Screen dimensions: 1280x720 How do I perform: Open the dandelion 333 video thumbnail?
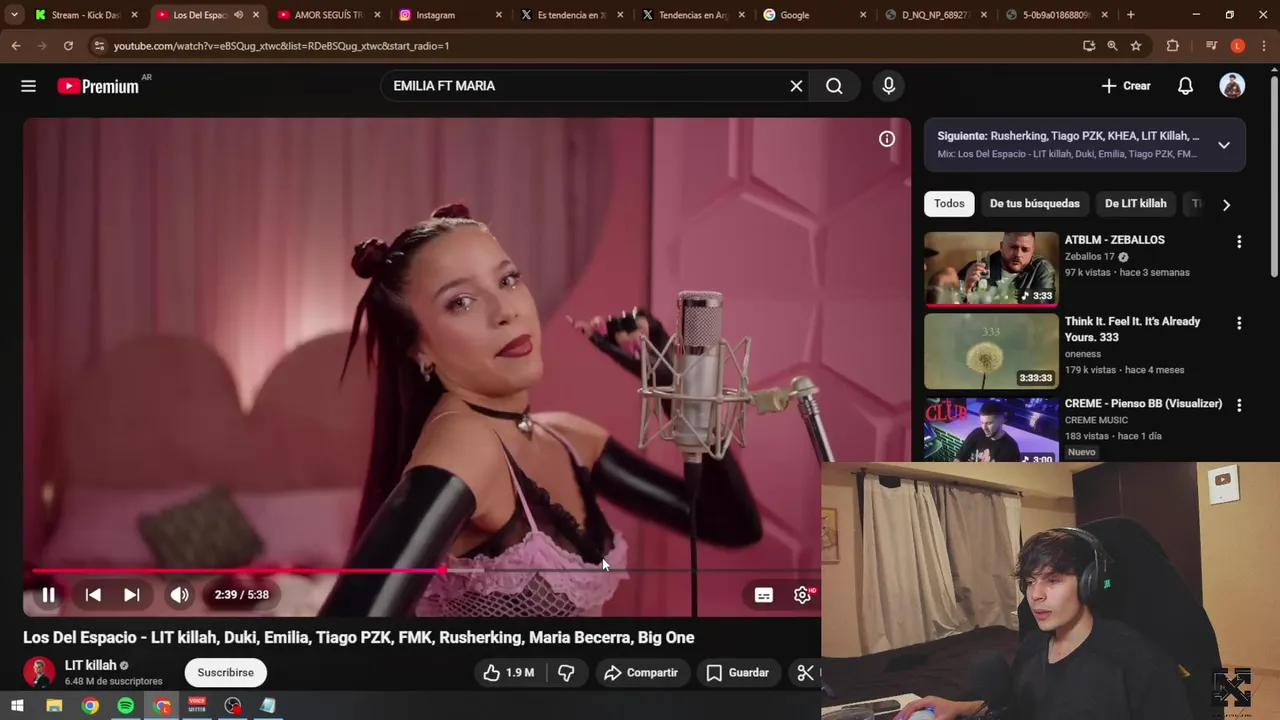coord(991,352)
